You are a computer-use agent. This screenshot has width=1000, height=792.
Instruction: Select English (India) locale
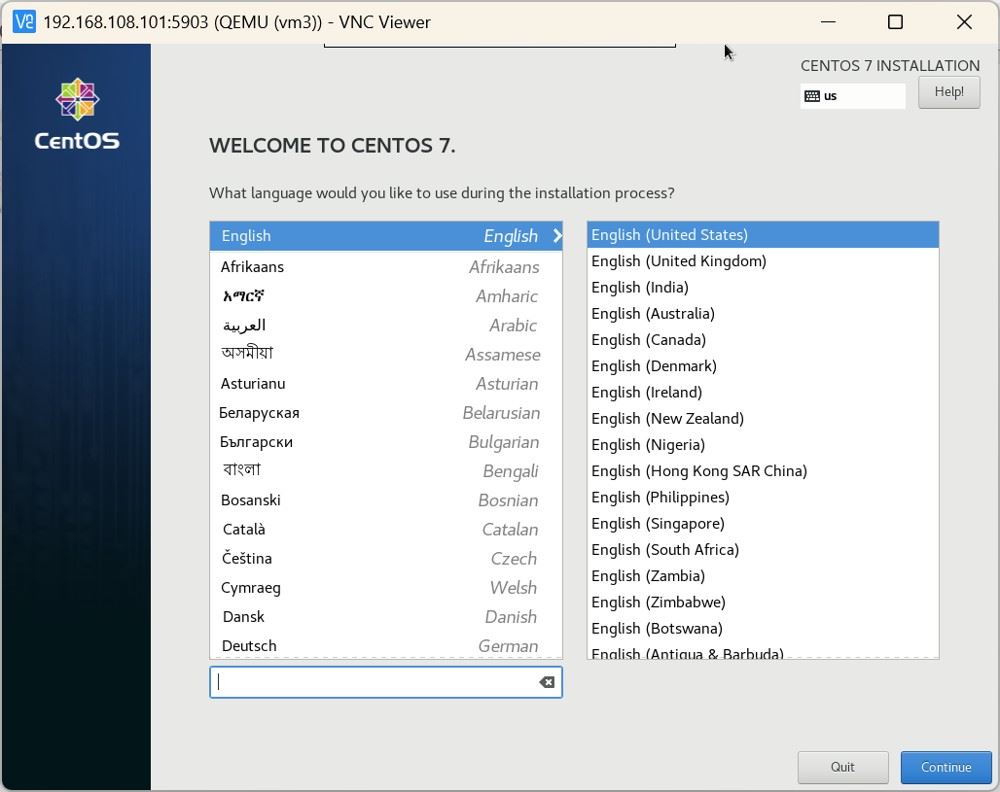click(763, 287)
